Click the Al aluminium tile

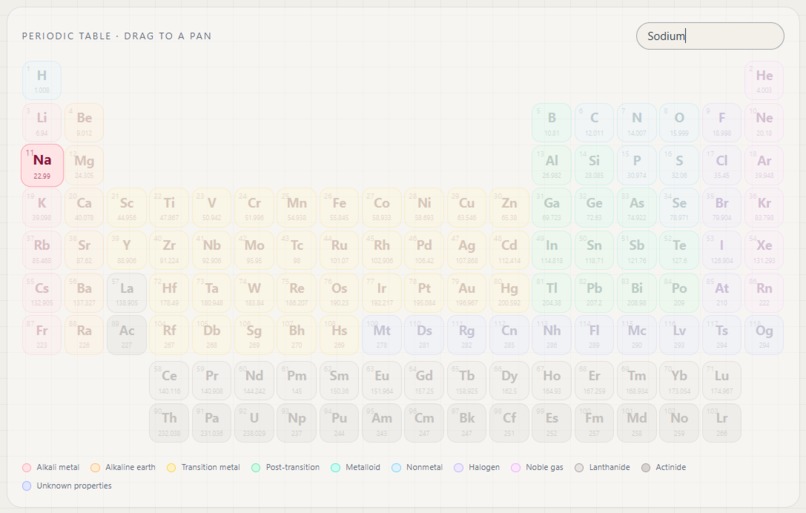coord(552,166)
